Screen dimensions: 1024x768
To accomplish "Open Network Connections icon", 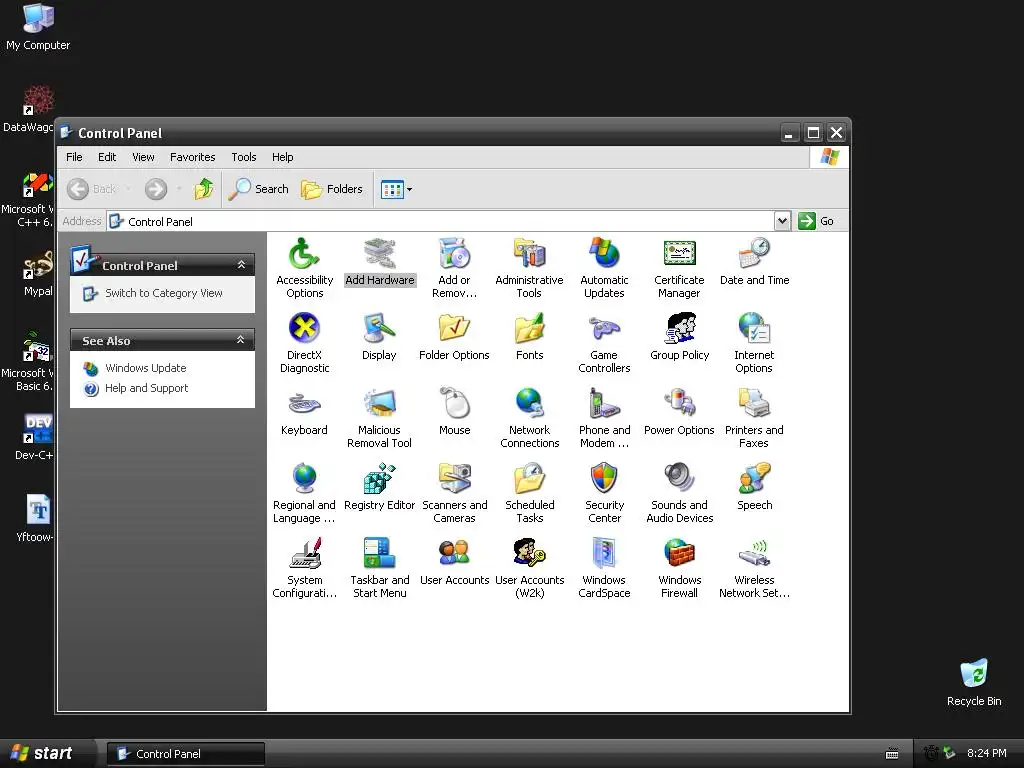I will tap(529, 418).
